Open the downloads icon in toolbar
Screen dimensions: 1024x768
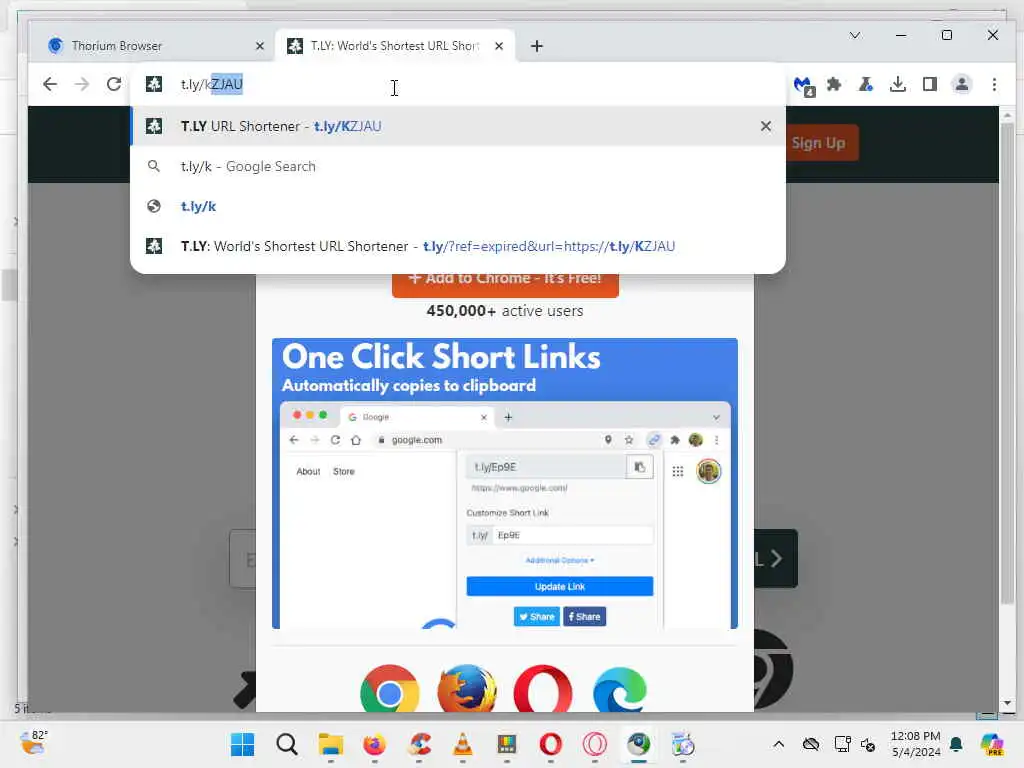click(x=898, y=84)
